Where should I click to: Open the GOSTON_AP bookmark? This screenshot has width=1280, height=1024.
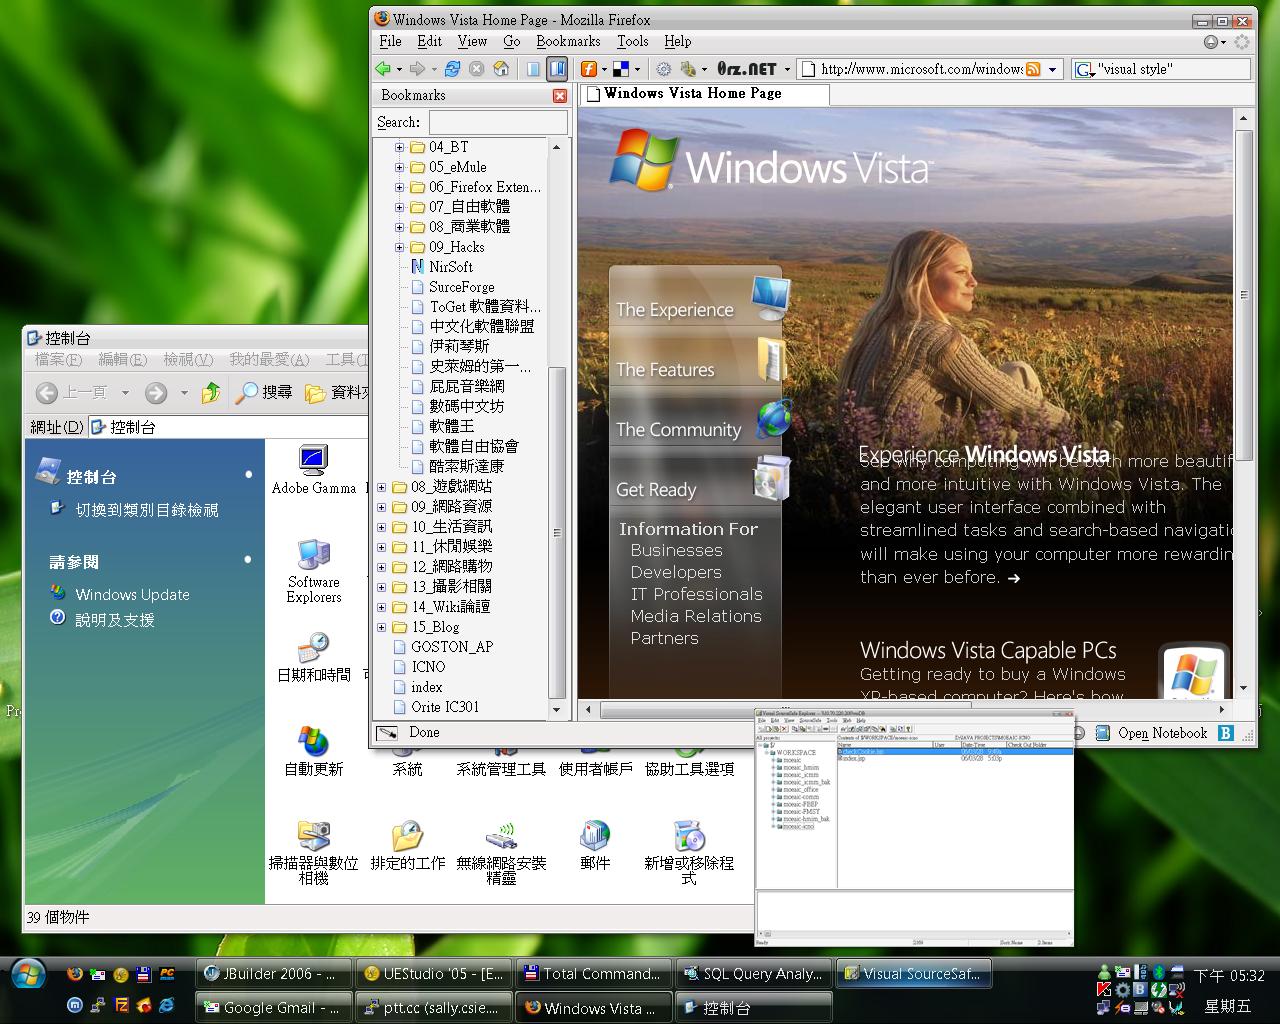tap(452, 647)
